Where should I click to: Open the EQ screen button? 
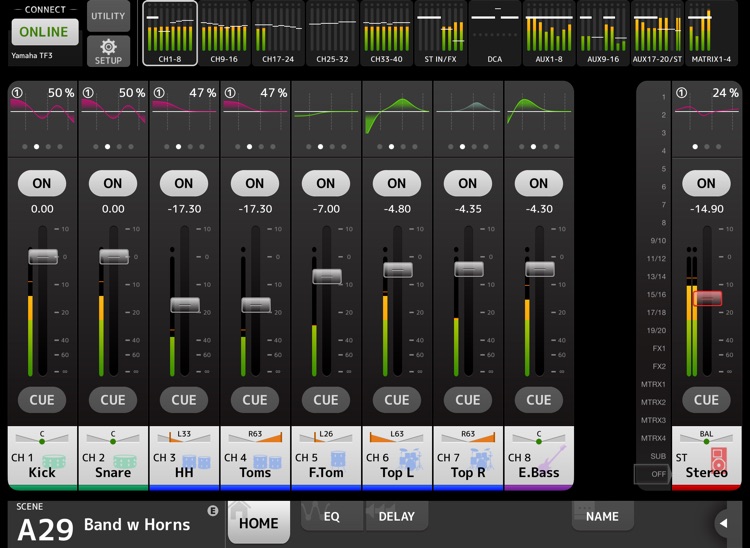331,516
